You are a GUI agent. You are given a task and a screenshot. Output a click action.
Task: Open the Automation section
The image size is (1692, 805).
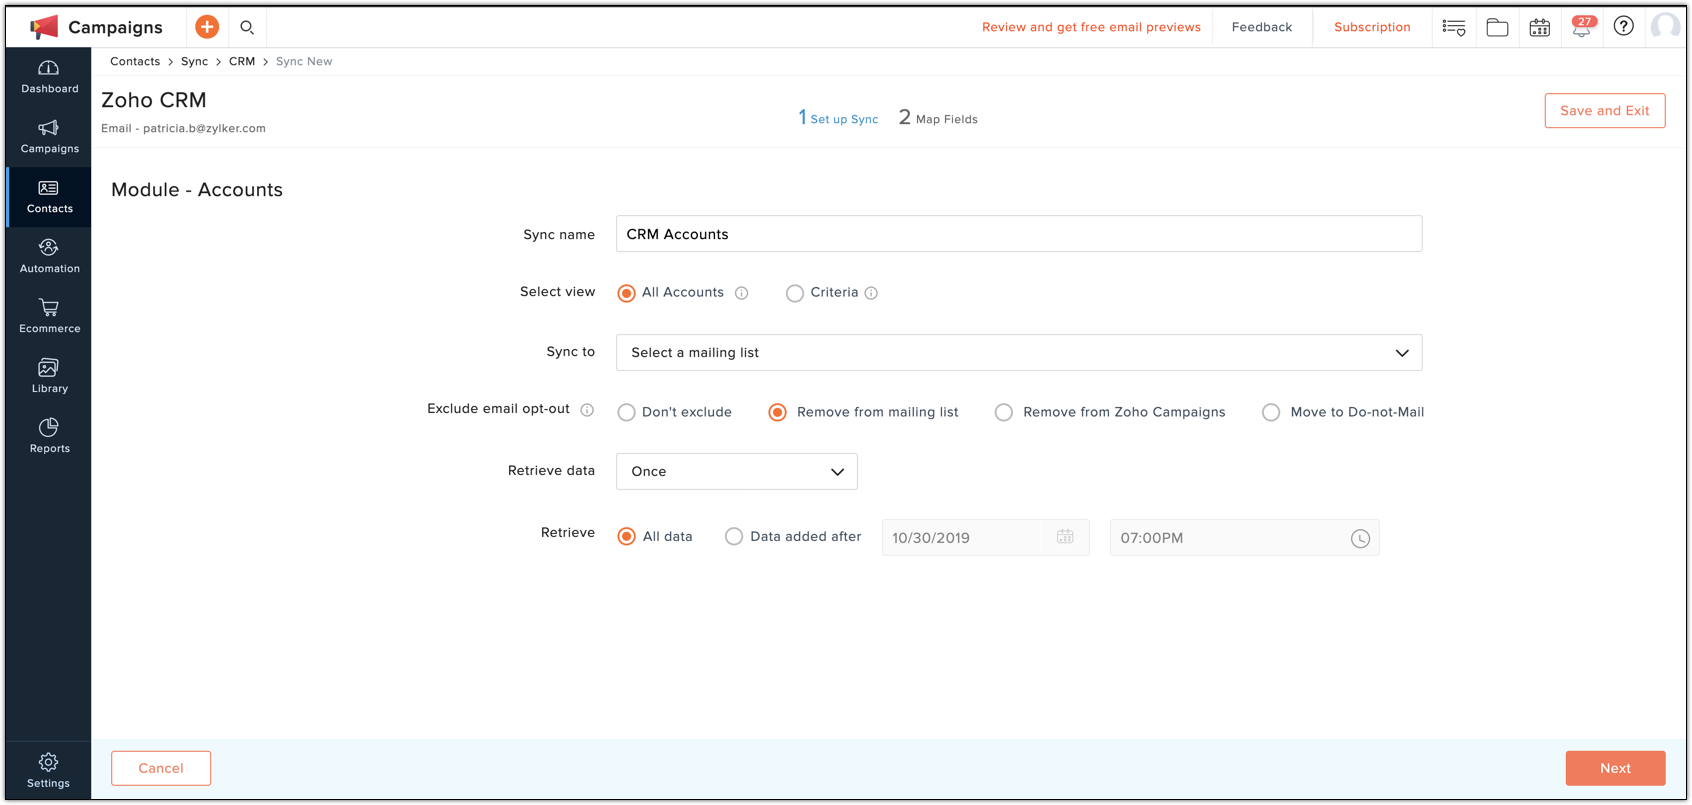pos(49,257)
